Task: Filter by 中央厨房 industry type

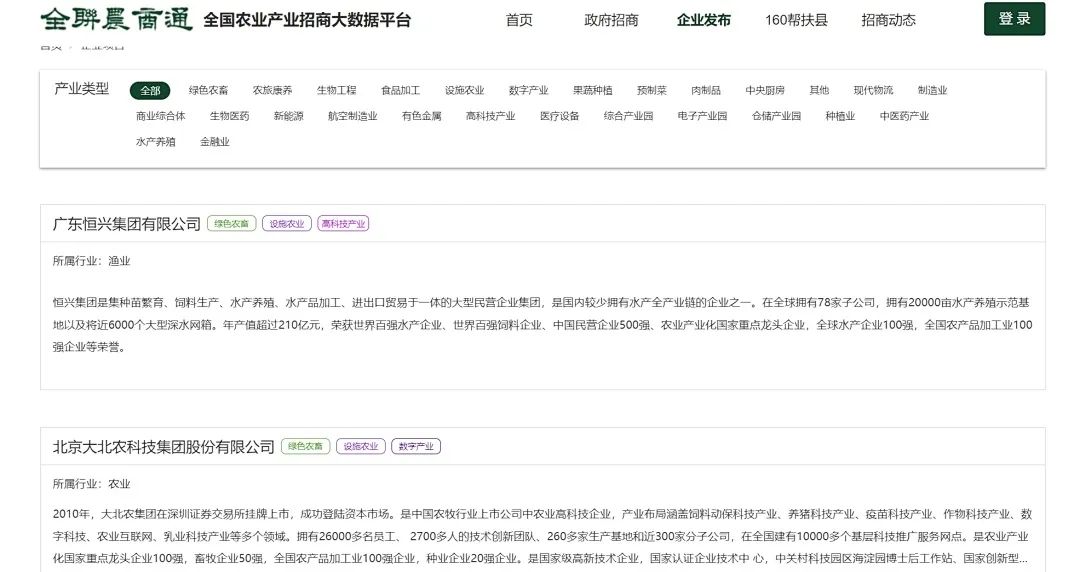Action: pos(765,90)
